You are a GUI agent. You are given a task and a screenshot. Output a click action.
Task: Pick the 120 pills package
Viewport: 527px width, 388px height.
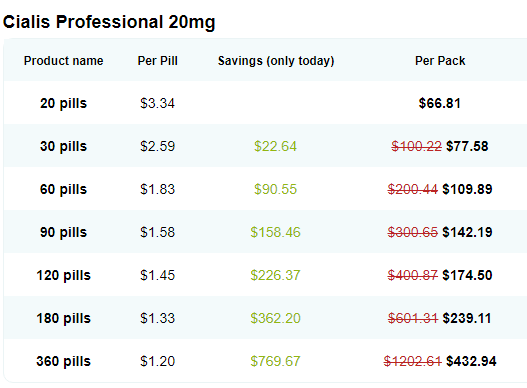[x=64, y=275]
